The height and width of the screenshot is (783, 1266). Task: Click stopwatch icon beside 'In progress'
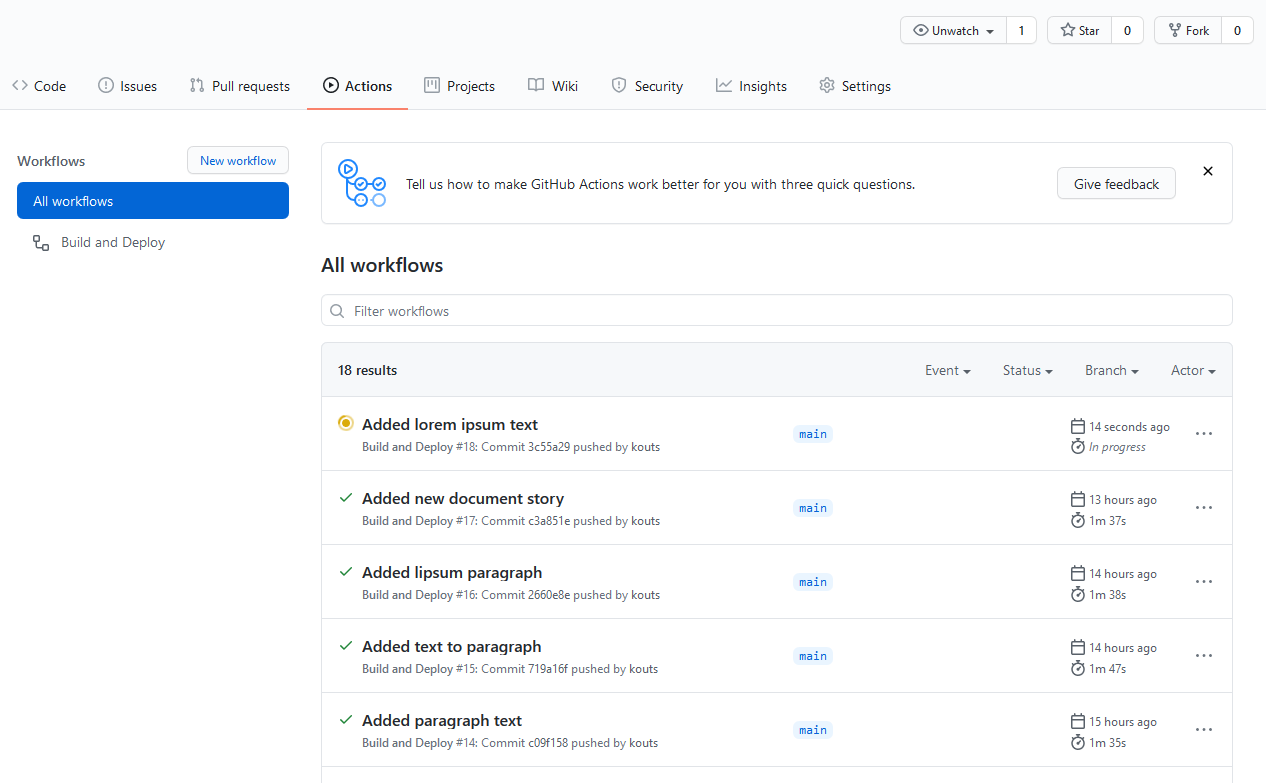pos(1078,446)
